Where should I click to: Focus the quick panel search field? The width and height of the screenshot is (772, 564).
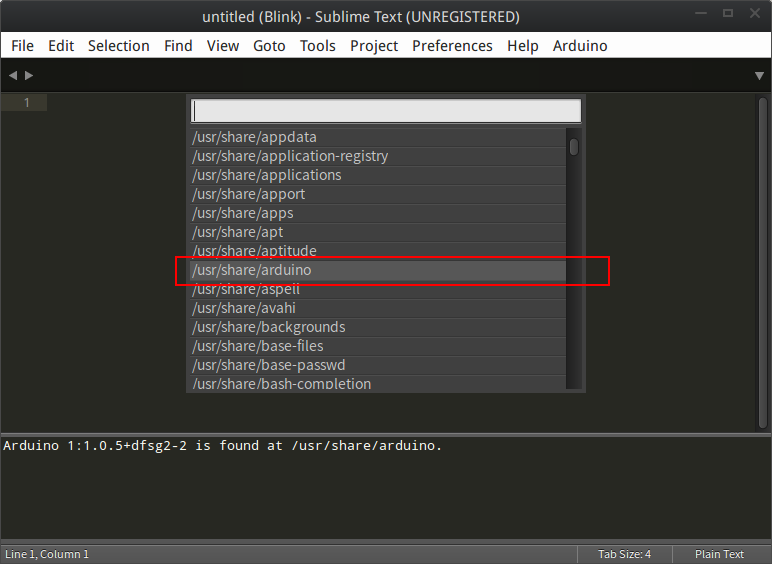[386, 111]
